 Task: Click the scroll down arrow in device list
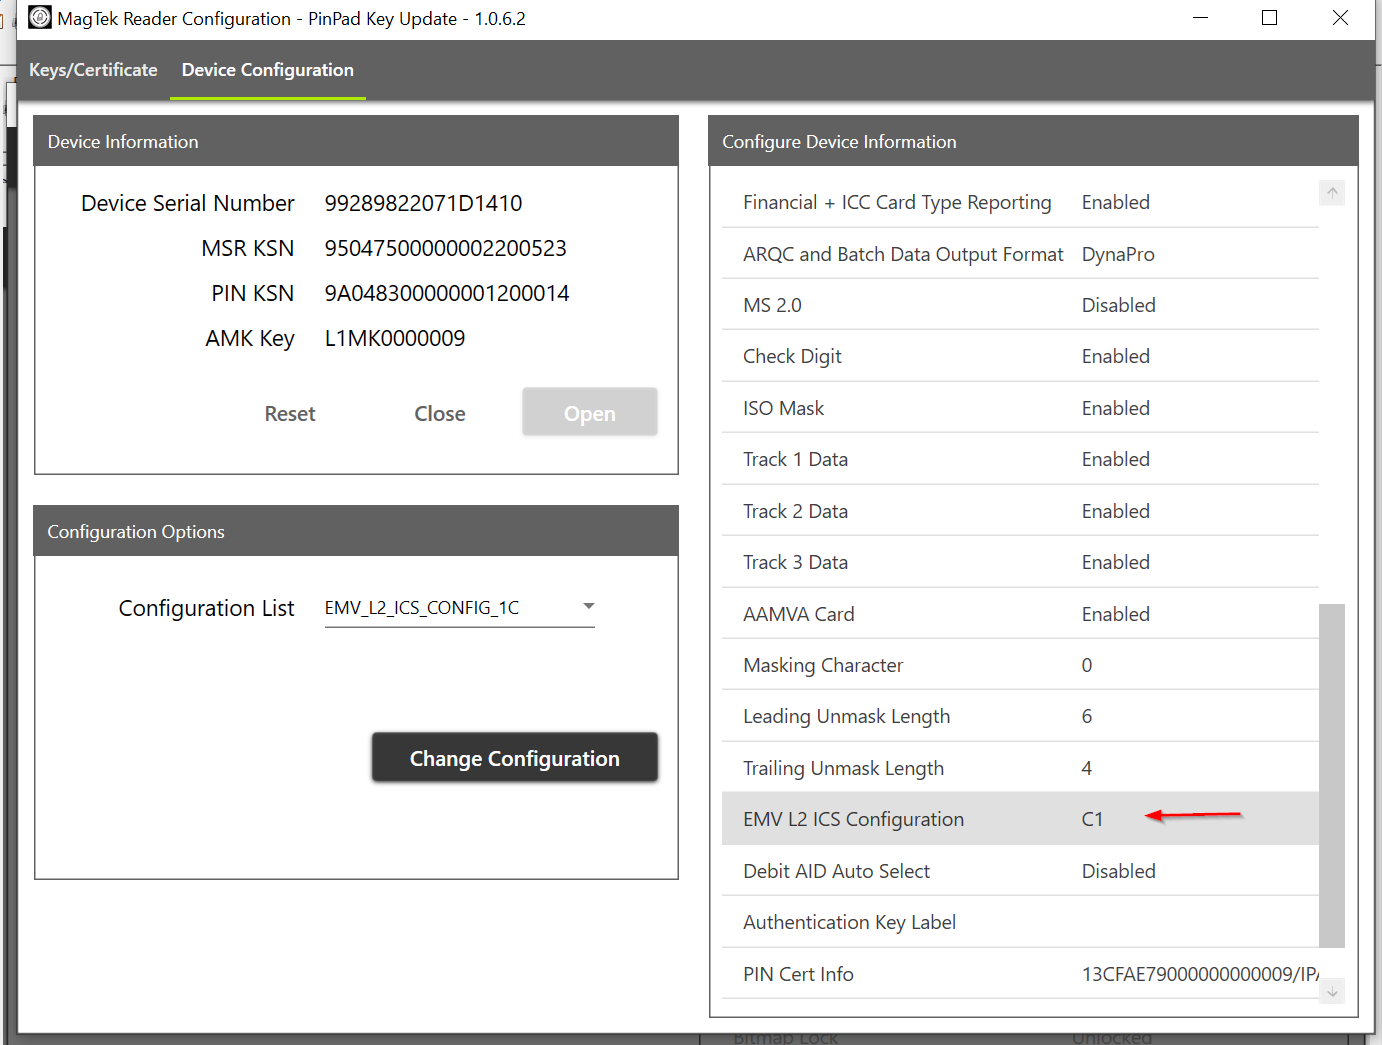(x=1331, y=991)
